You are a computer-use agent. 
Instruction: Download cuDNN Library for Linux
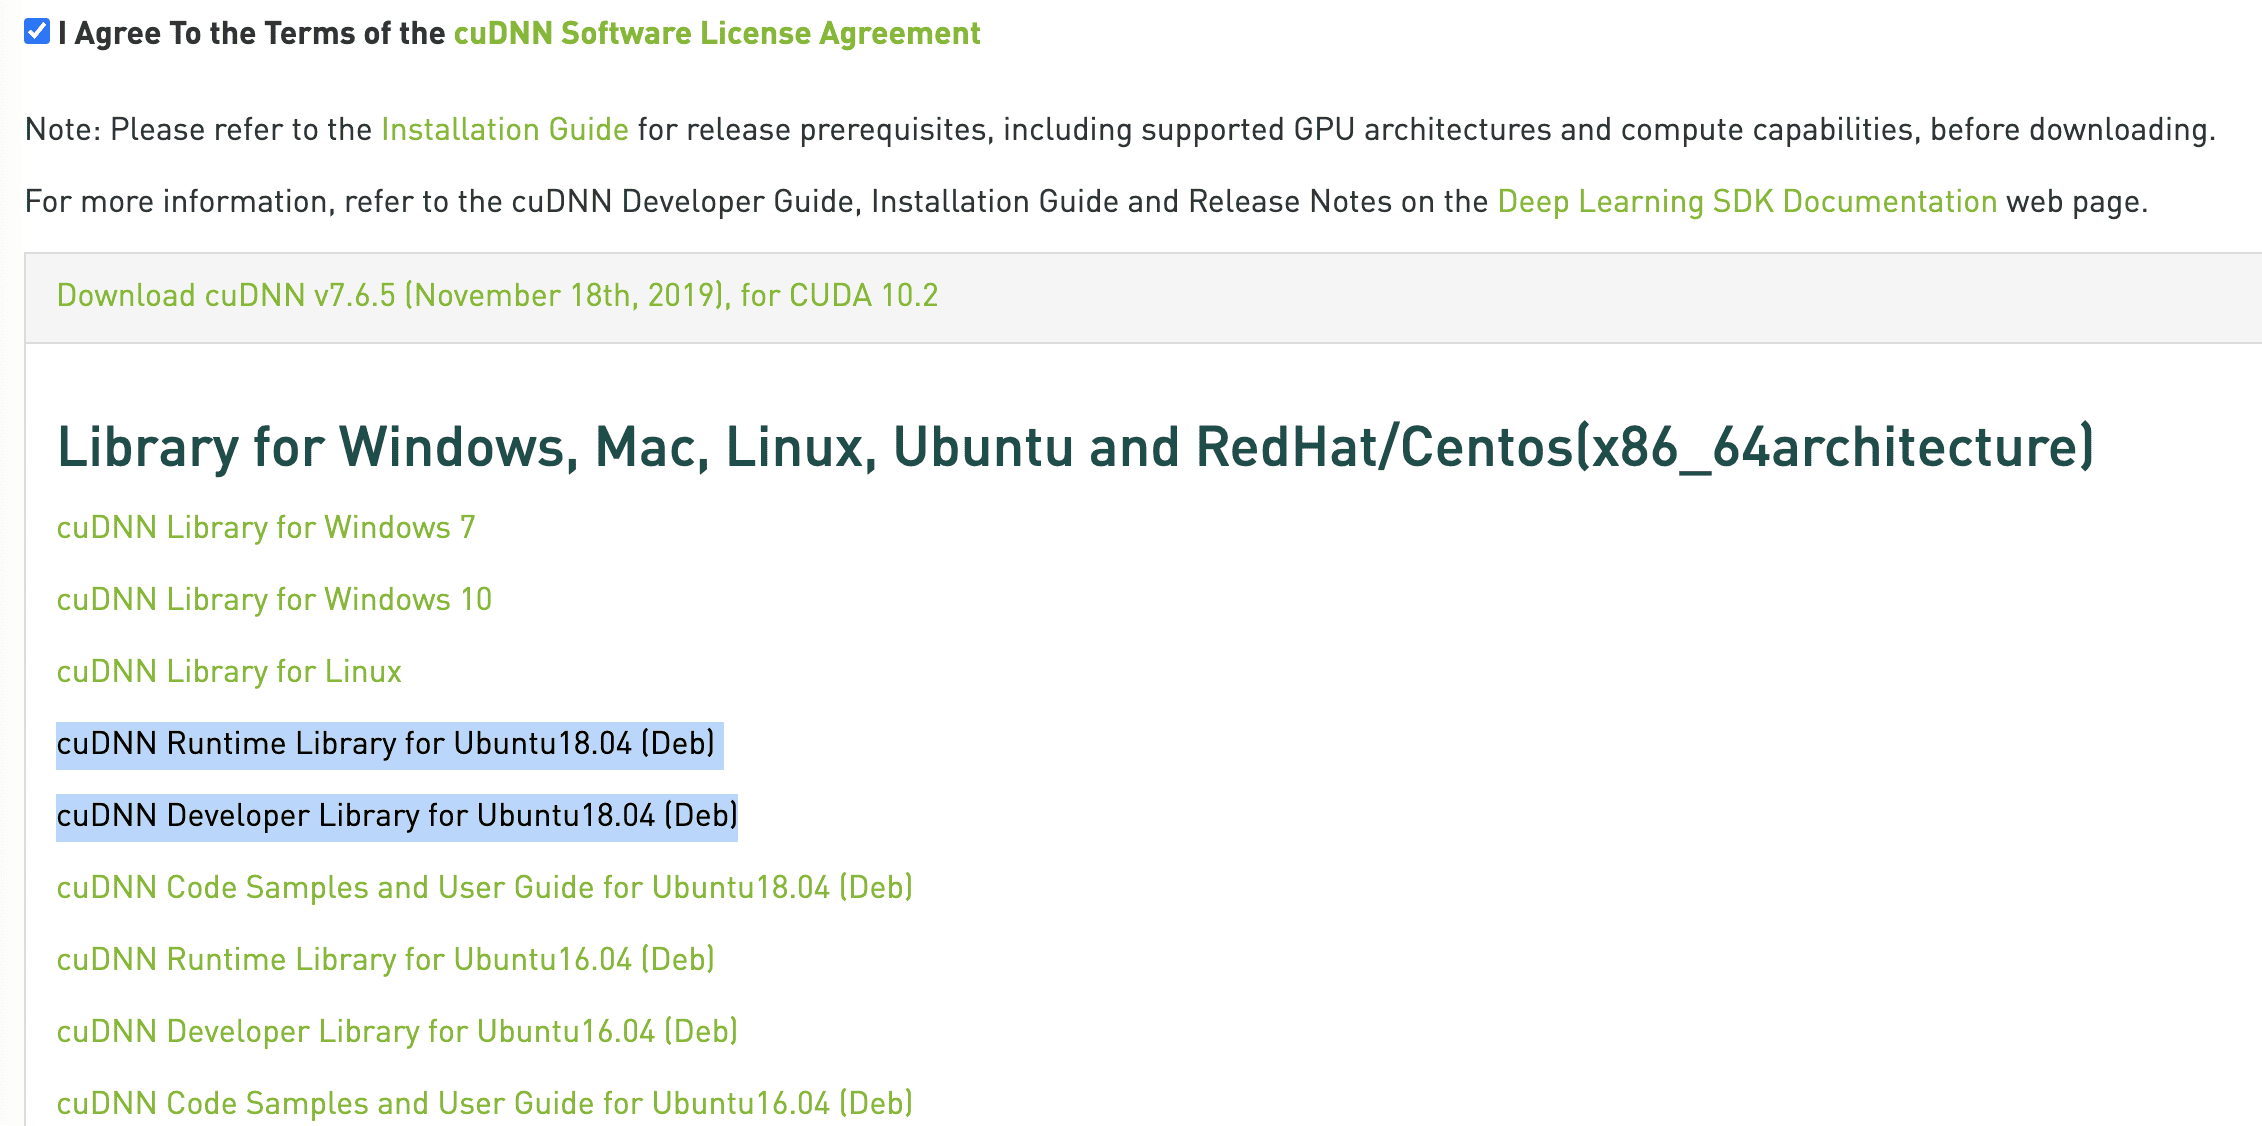click(229, 672)
